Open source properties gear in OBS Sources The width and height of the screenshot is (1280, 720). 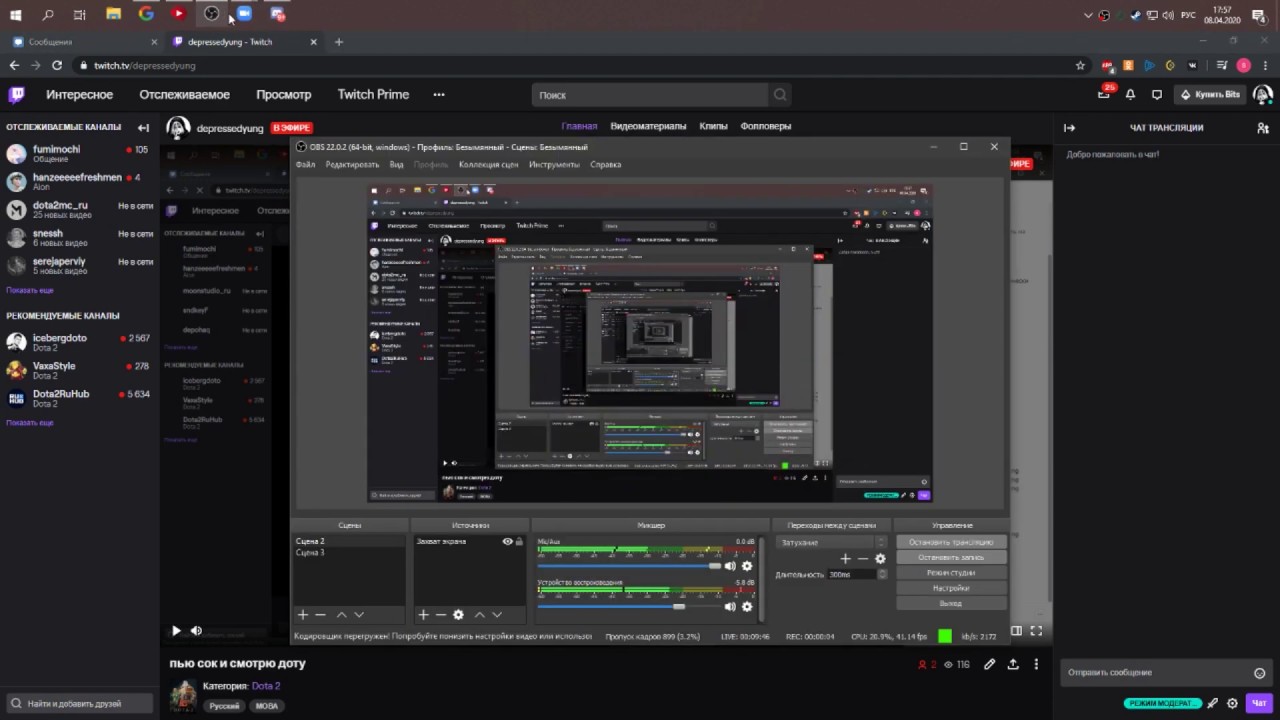click(x=458, y=615)
